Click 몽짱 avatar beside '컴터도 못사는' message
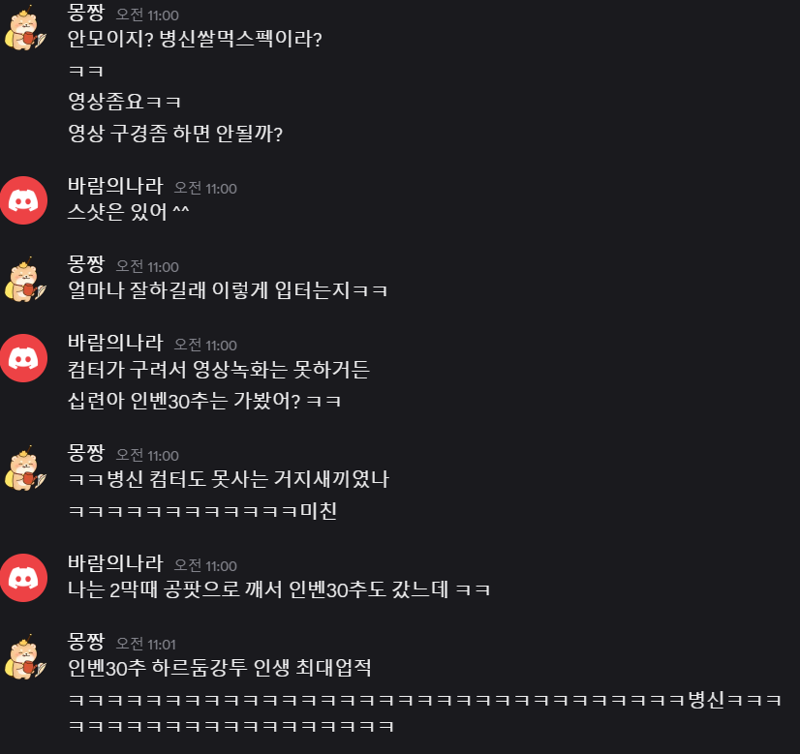800x754 pixels. coord(24,469)
